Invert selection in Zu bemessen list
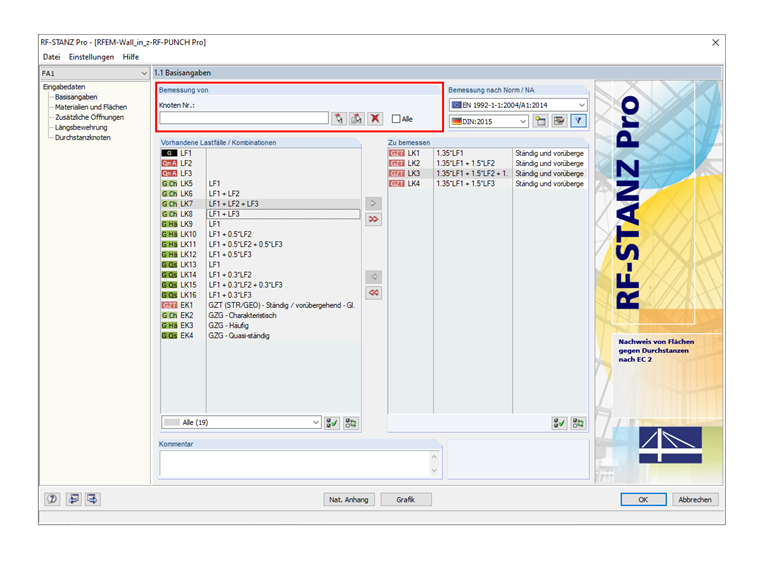This screenshot has width=760, height=570. 578,423
